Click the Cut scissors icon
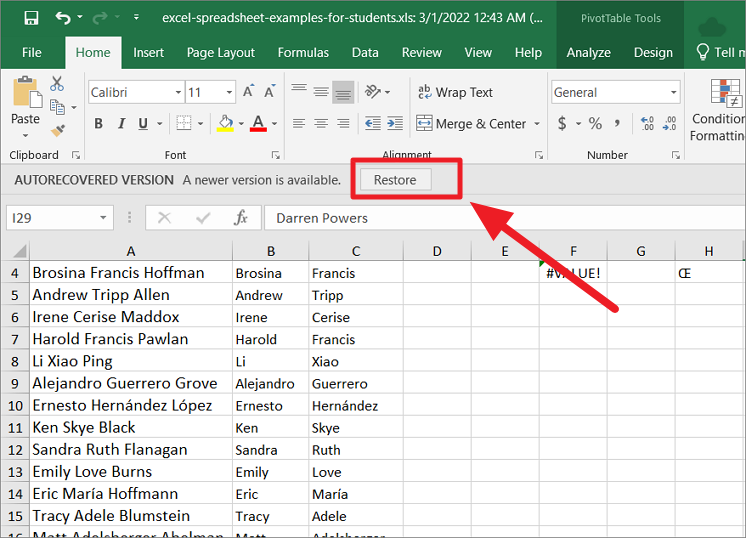 click(57, 84)
